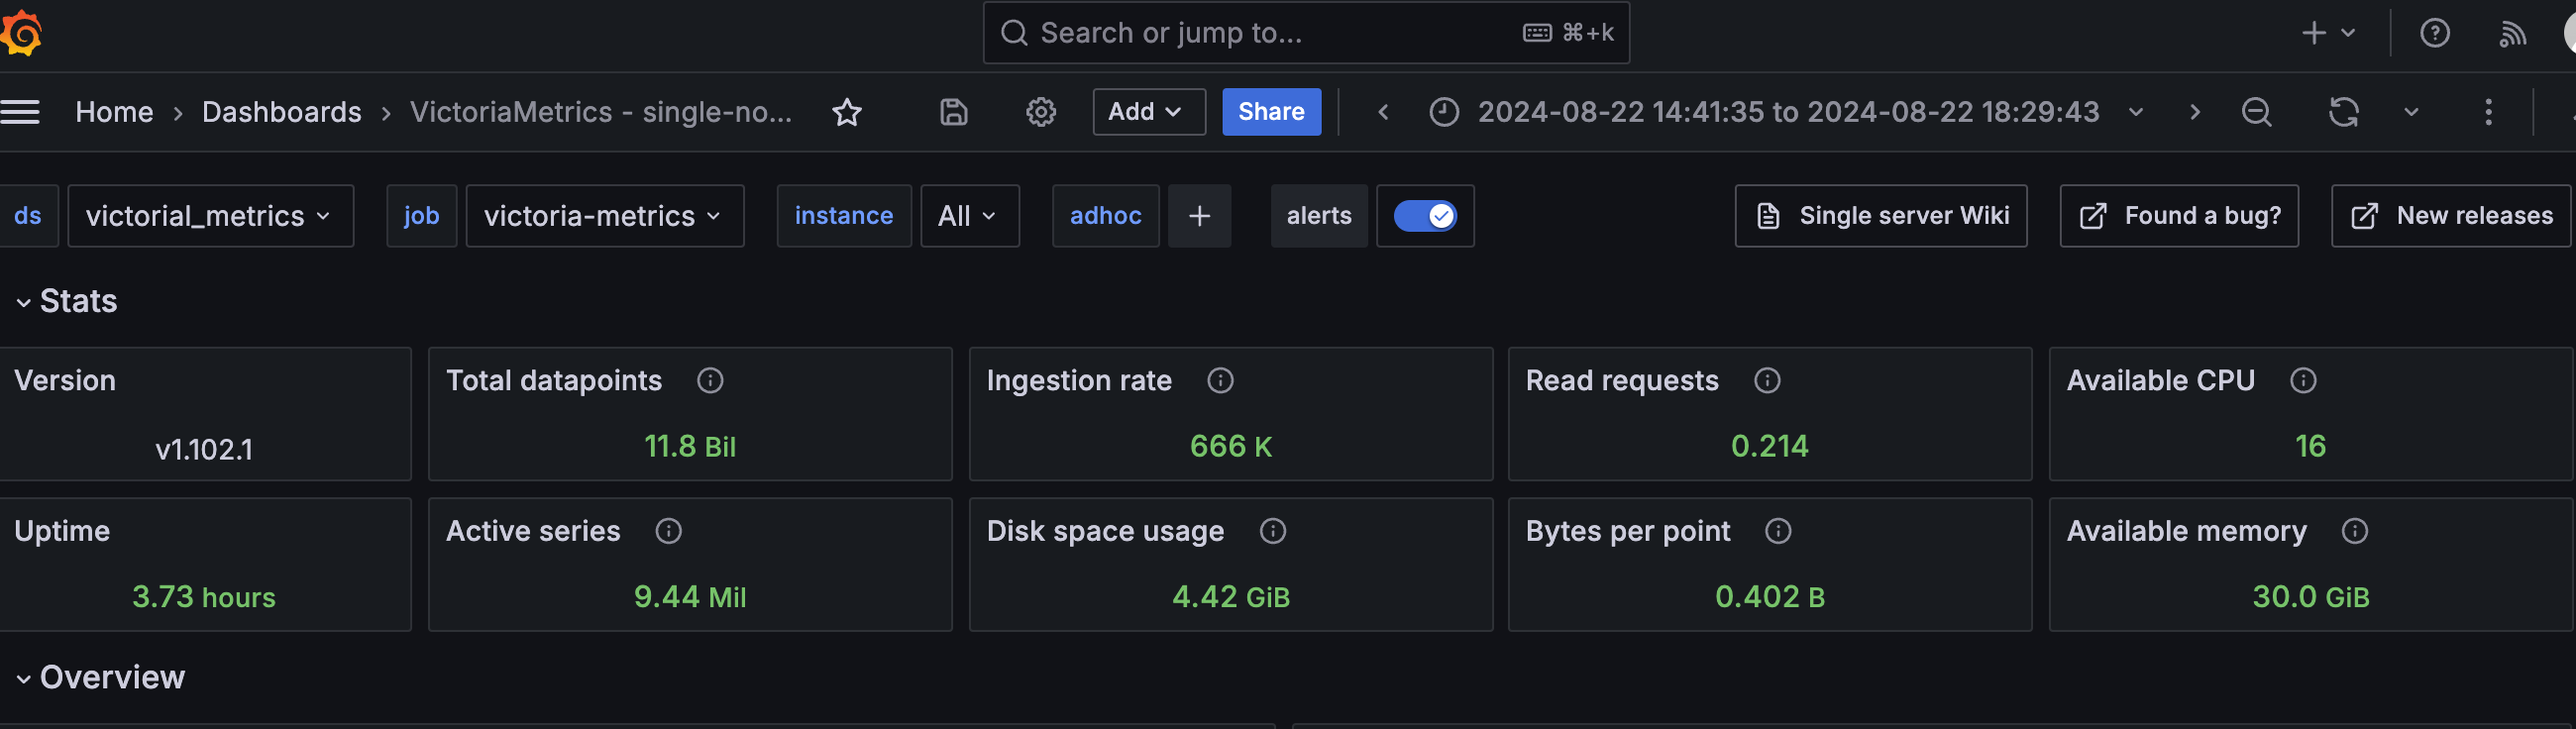Click the 666 K ingestion rate value
This screenshot has width=2576, height=729.
[x=1231, y=446]
